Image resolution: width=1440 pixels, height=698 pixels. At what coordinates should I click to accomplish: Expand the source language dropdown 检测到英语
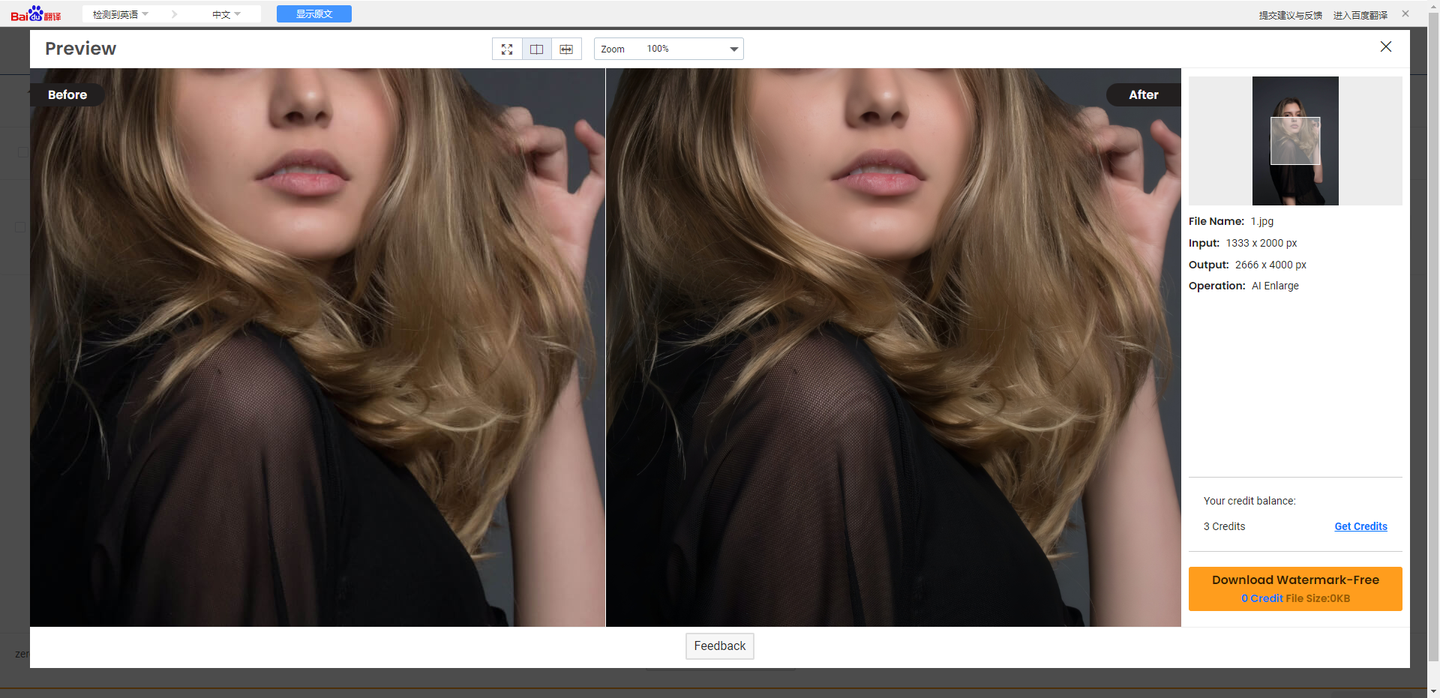pos(120,14)
